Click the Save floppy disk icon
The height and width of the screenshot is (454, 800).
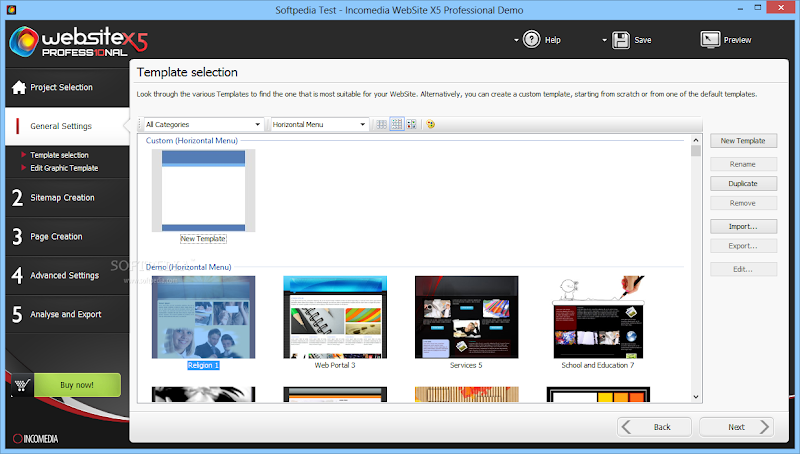tap(620, 40)
